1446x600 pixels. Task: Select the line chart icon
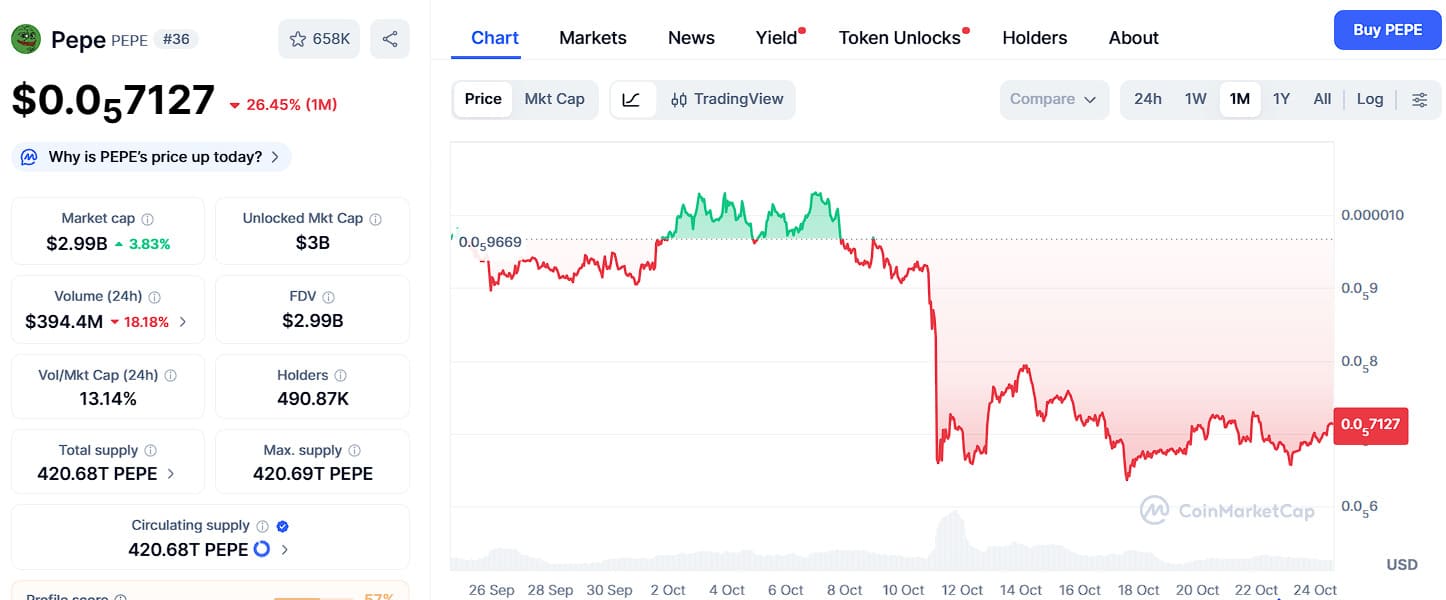point(631,99)
